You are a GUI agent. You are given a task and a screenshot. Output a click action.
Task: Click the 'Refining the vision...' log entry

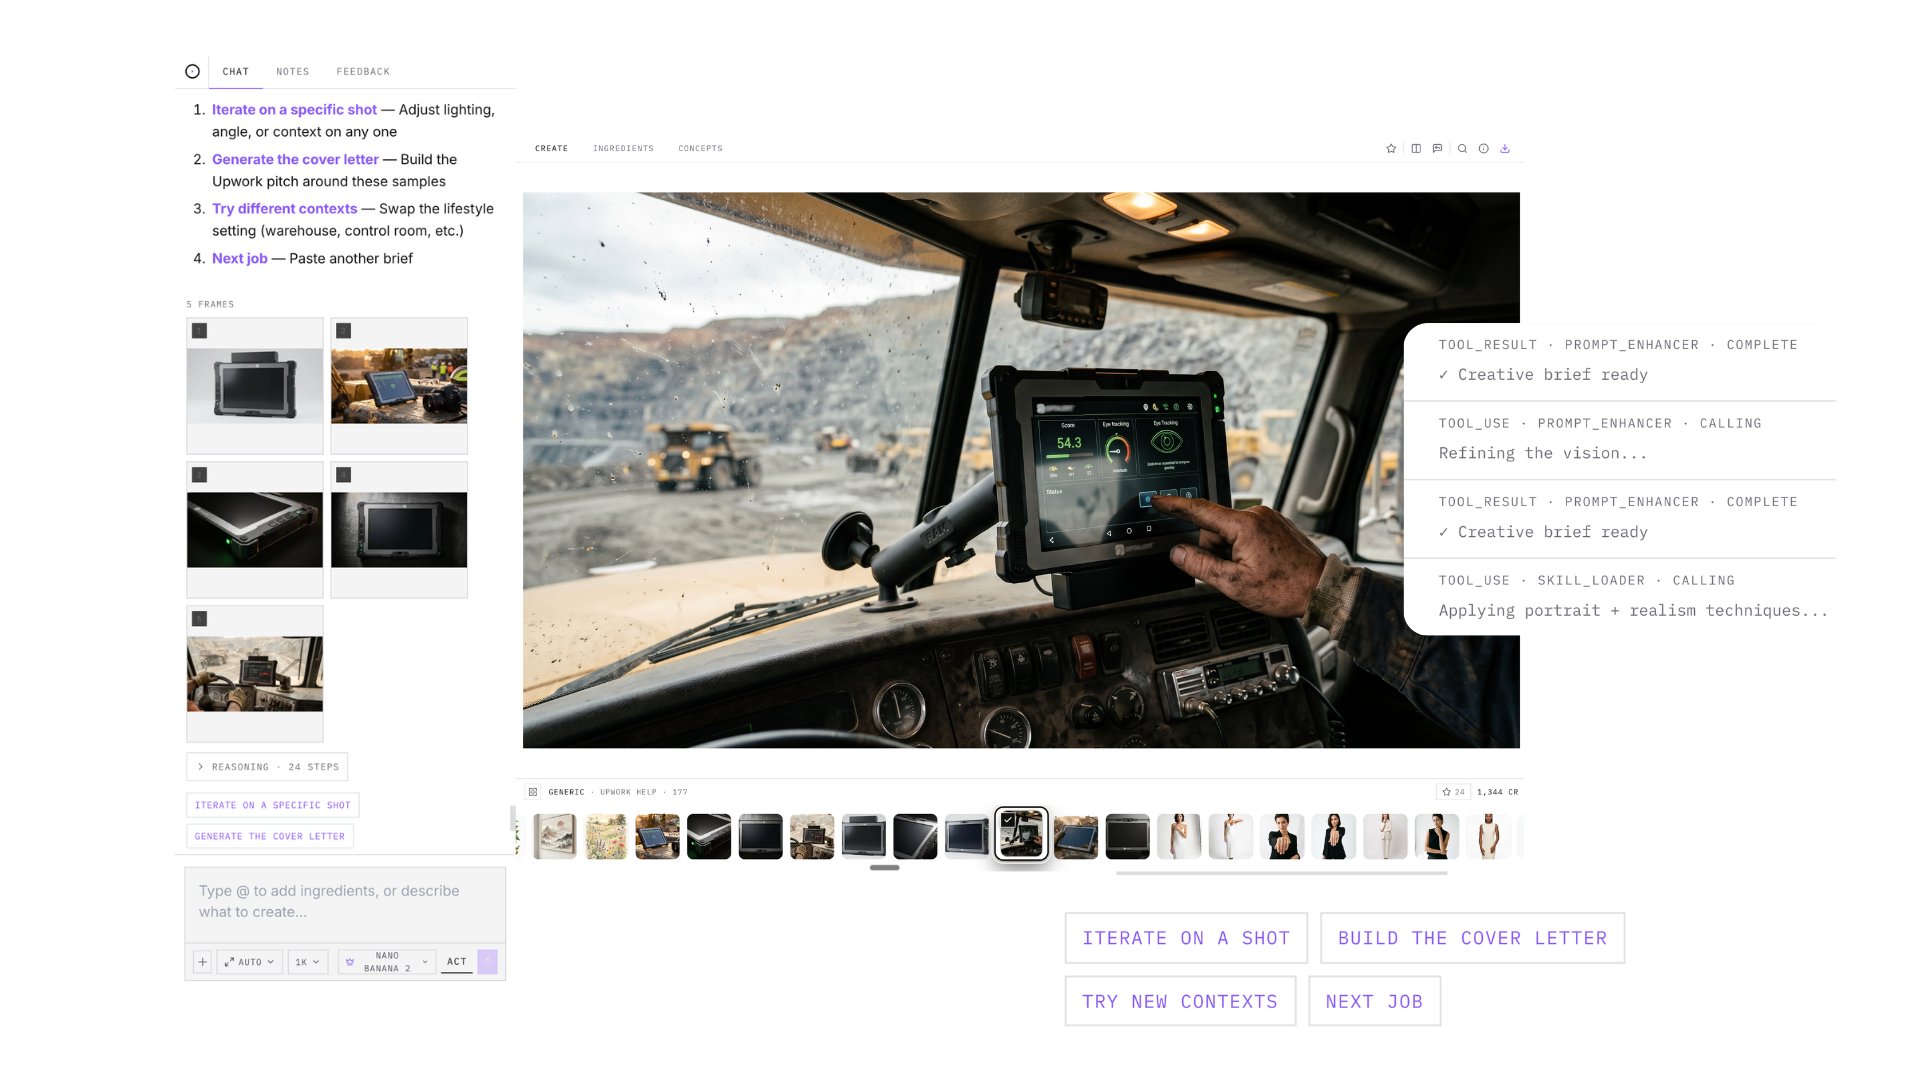tap(1542, 453)
